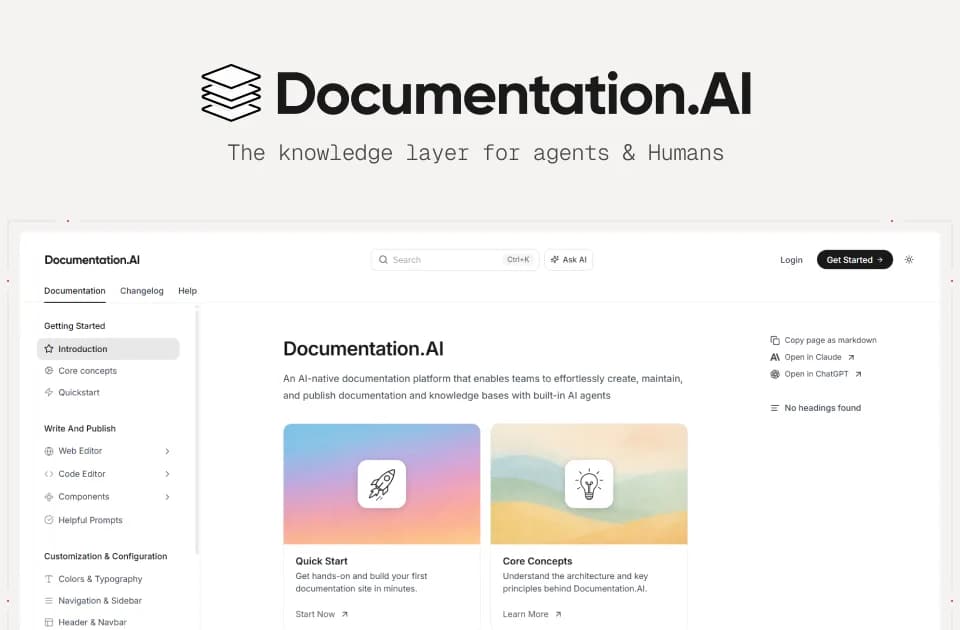This screenshot has width=960, height=630.
Task: Switch to the Documentation tab
Action: click(75, 291)
